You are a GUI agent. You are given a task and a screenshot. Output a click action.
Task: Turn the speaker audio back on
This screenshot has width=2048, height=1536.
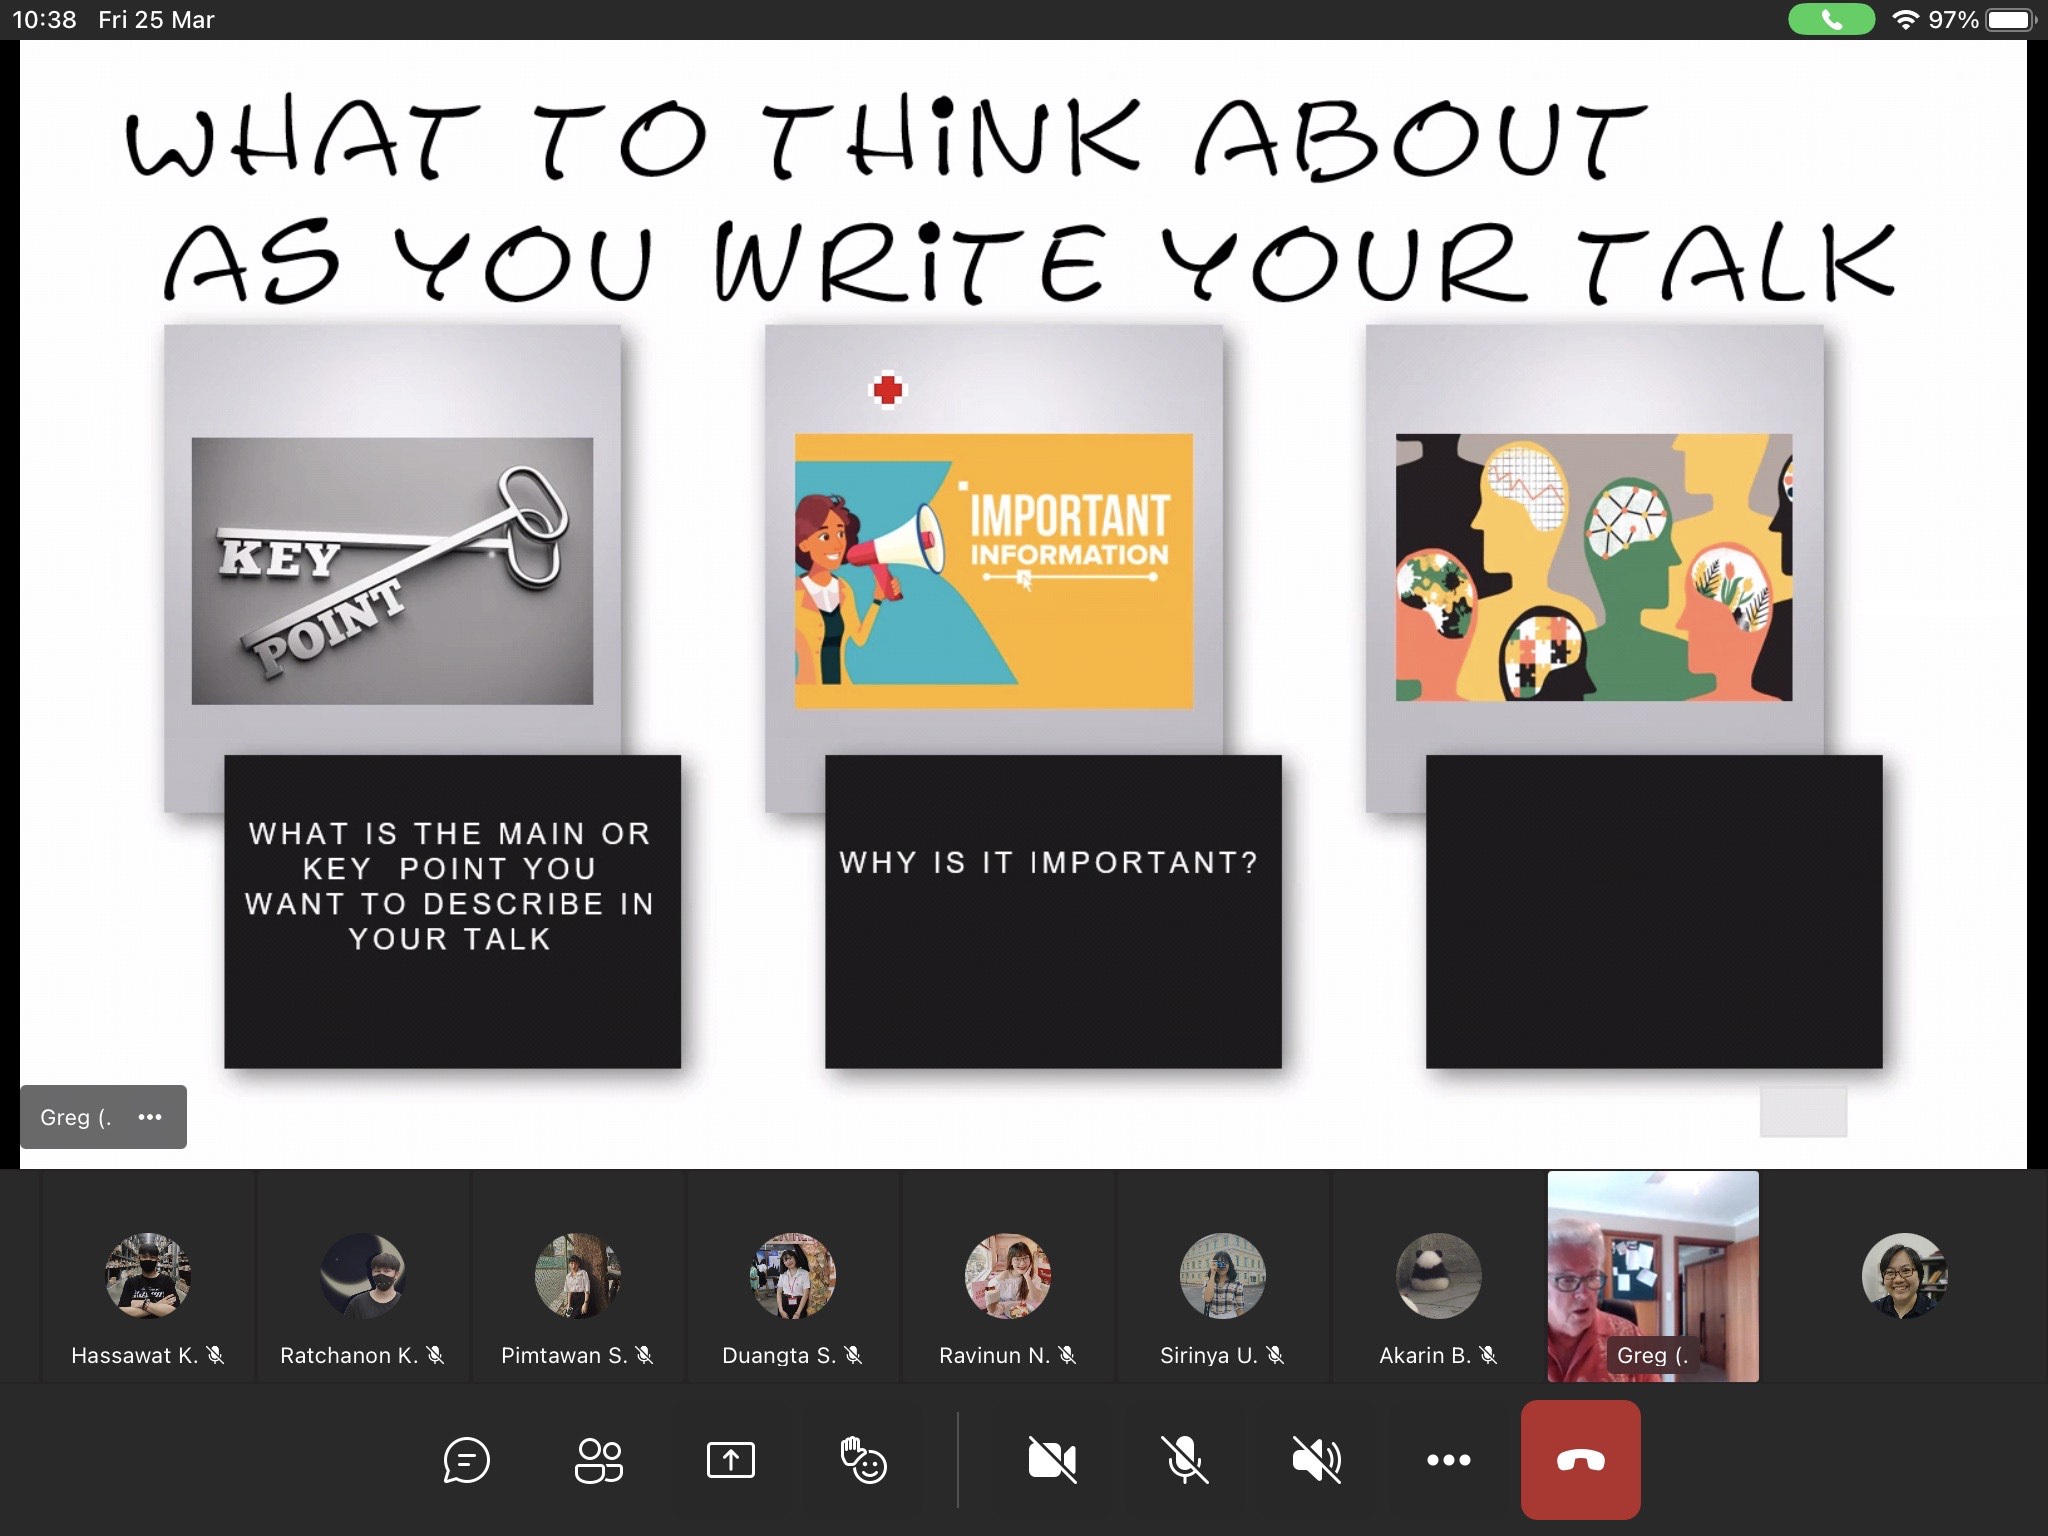coord(1317,1460)
